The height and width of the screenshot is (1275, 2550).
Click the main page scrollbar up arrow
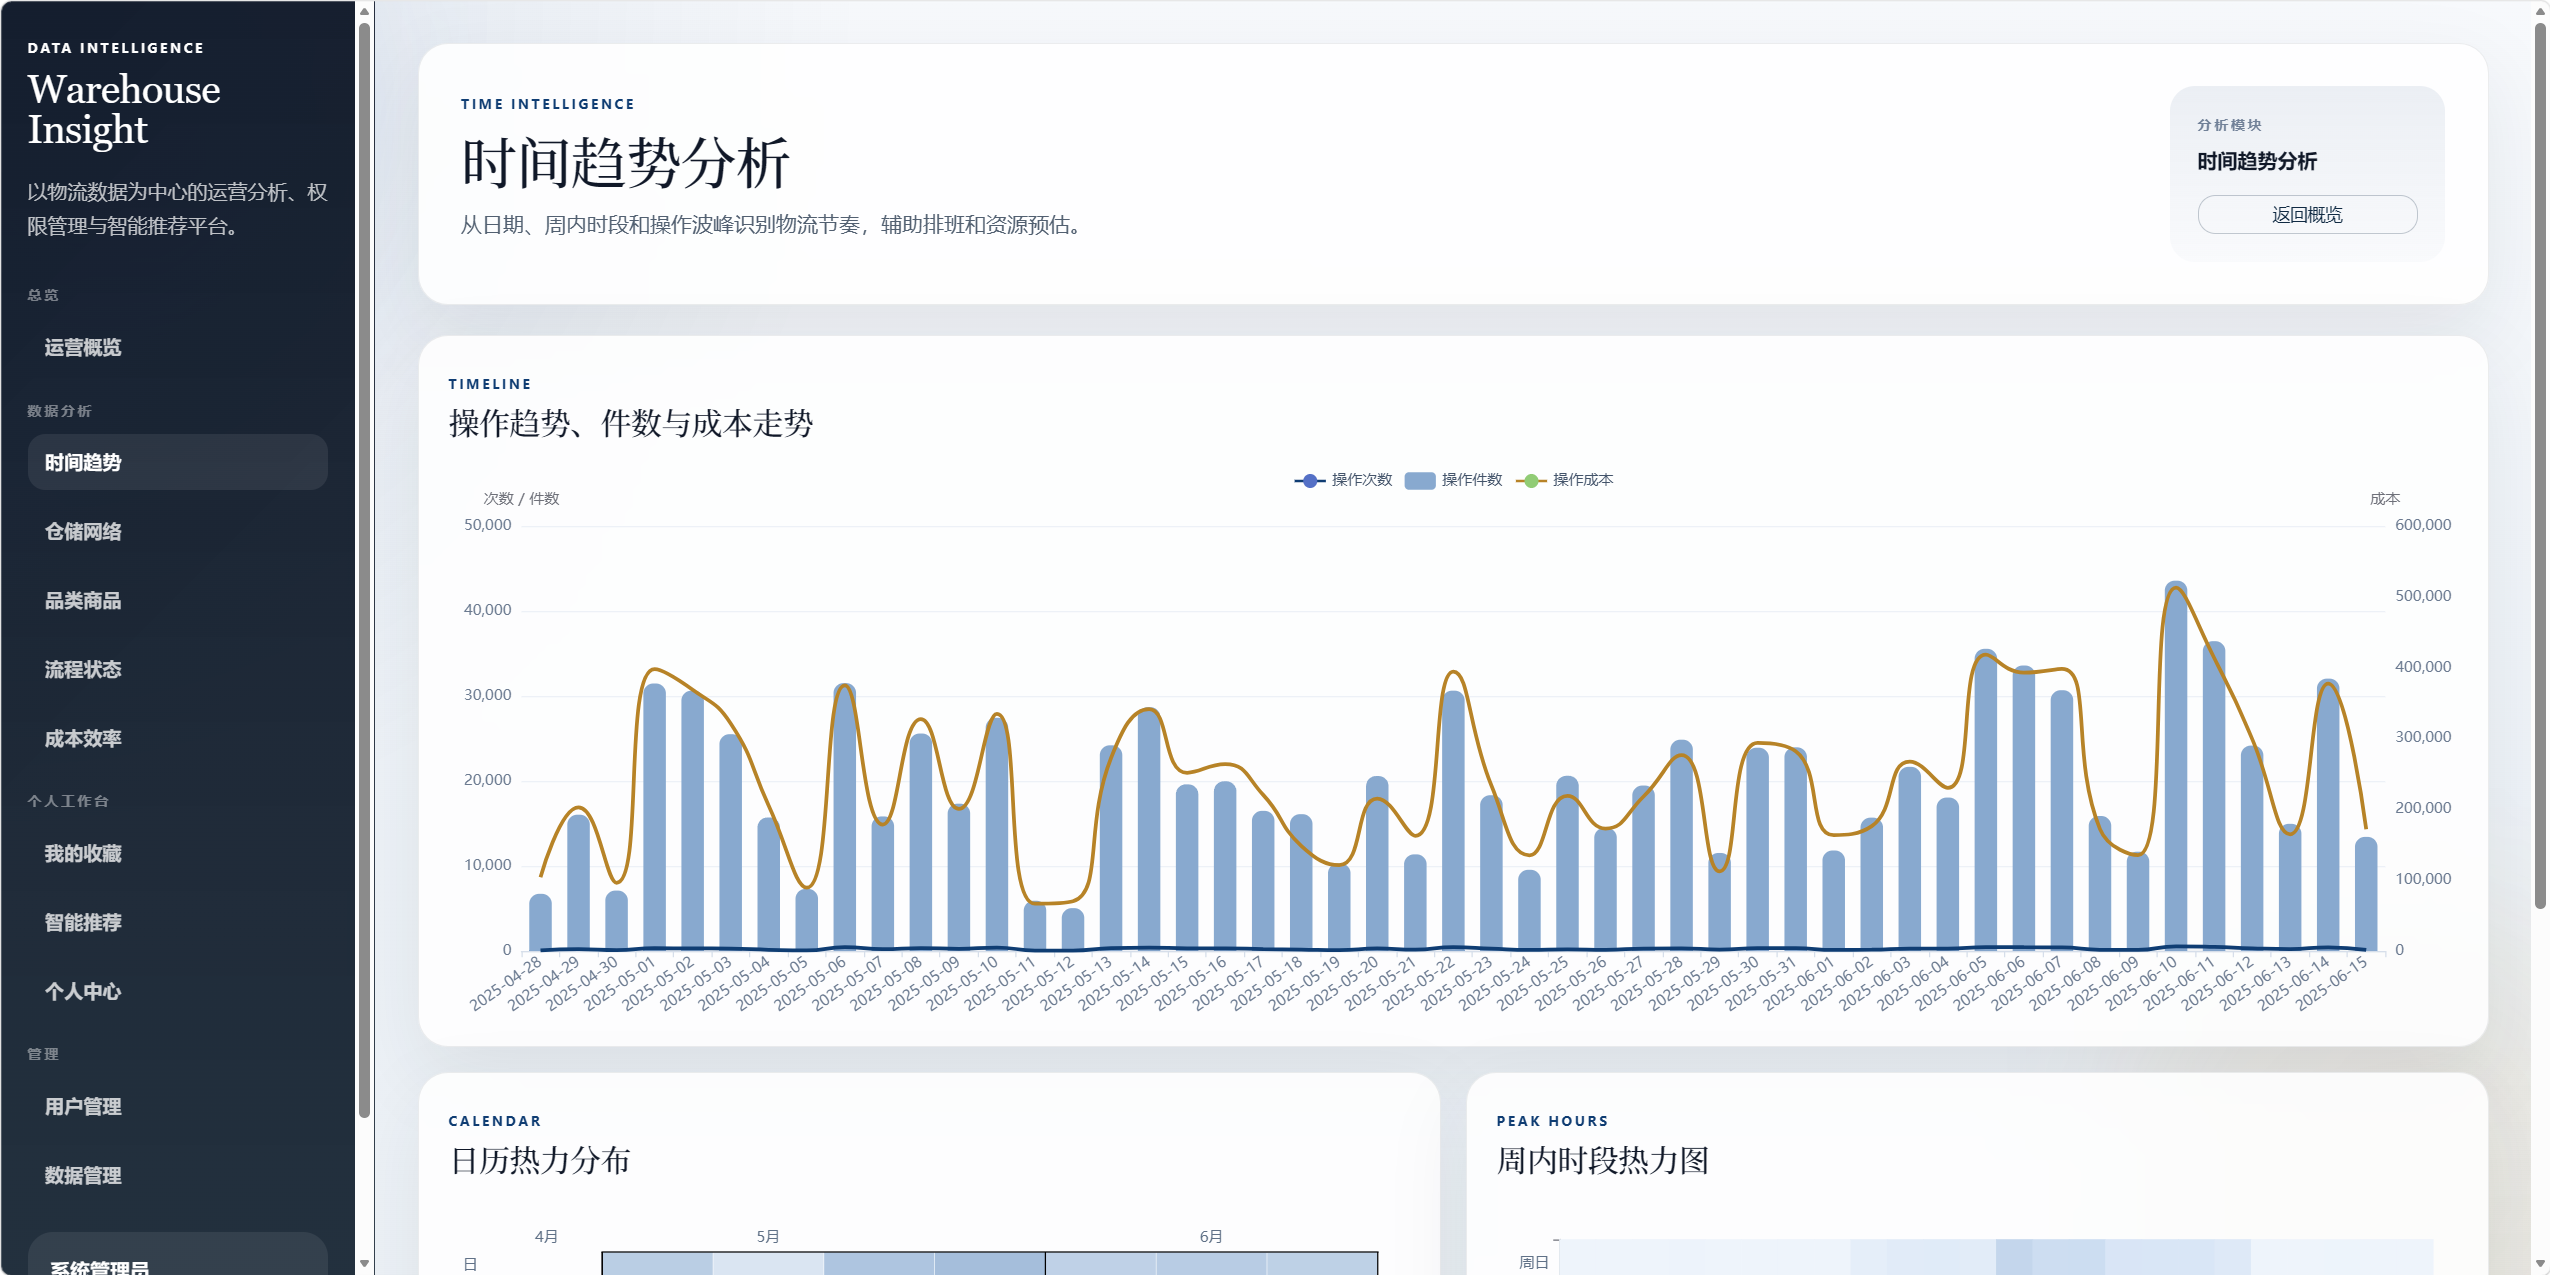click(2540, 11)
